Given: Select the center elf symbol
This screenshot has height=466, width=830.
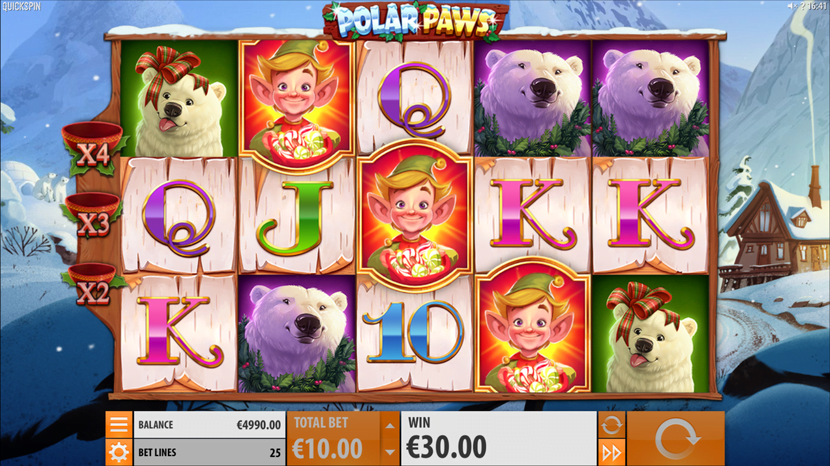Looking at the screenshot, I should (x=414, y=216).
